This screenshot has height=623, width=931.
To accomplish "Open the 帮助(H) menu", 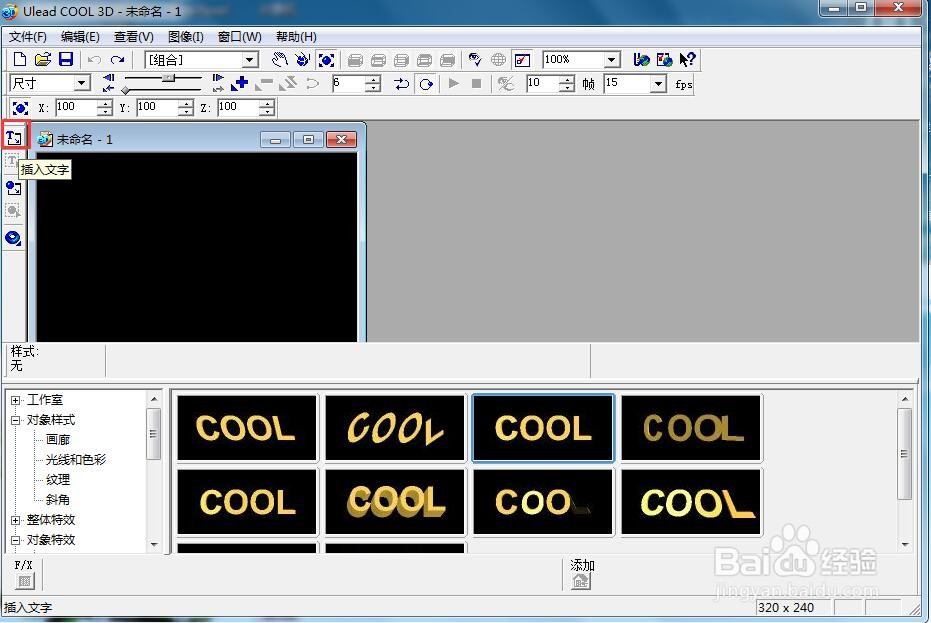I will pyautogui.click(x=296, y=37).
